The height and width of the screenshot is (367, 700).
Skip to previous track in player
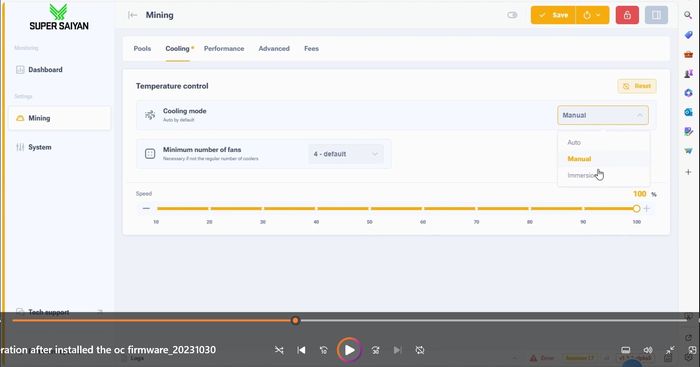click(x=301, y=350)
